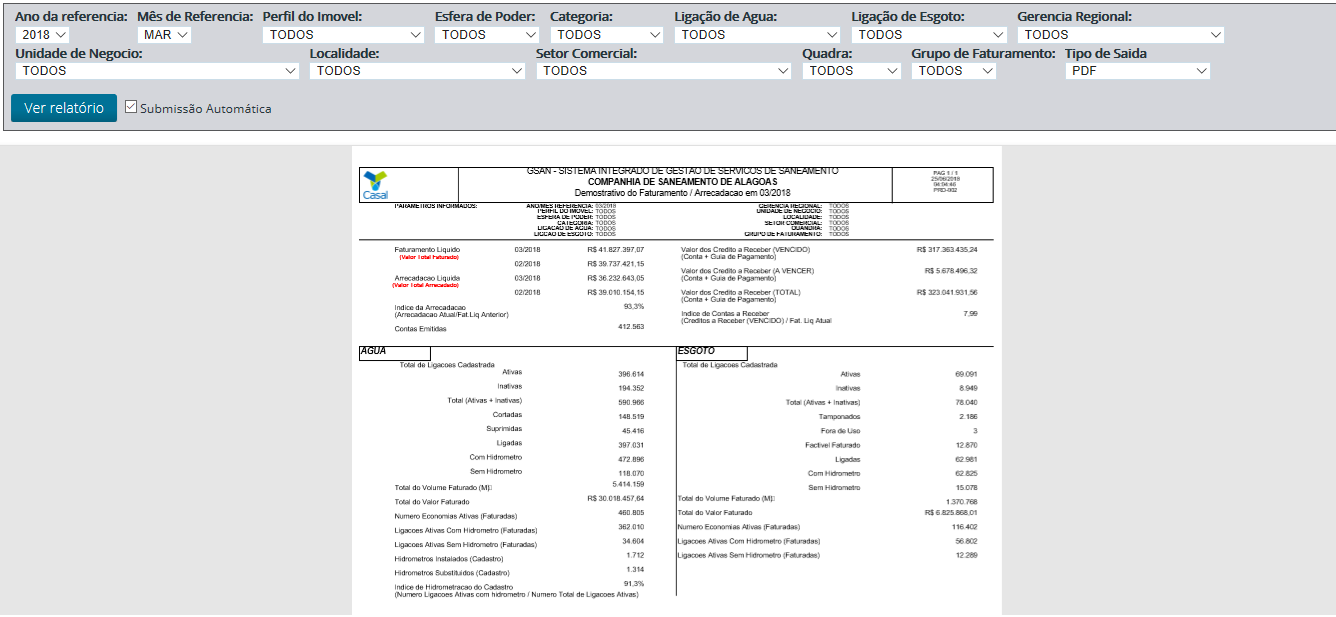Open the Localidade selector
The image size is (1336, 617).
(417, 70)
